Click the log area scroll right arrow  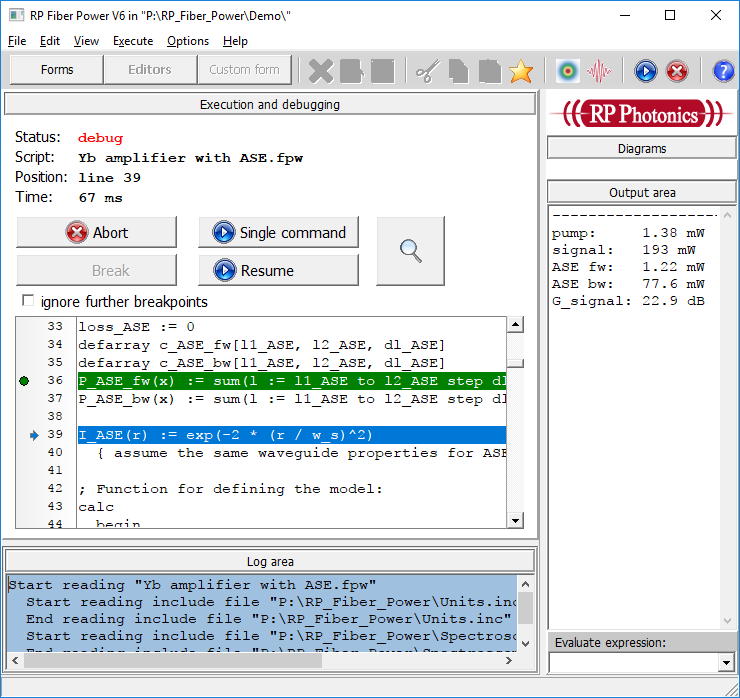(508, 660)
